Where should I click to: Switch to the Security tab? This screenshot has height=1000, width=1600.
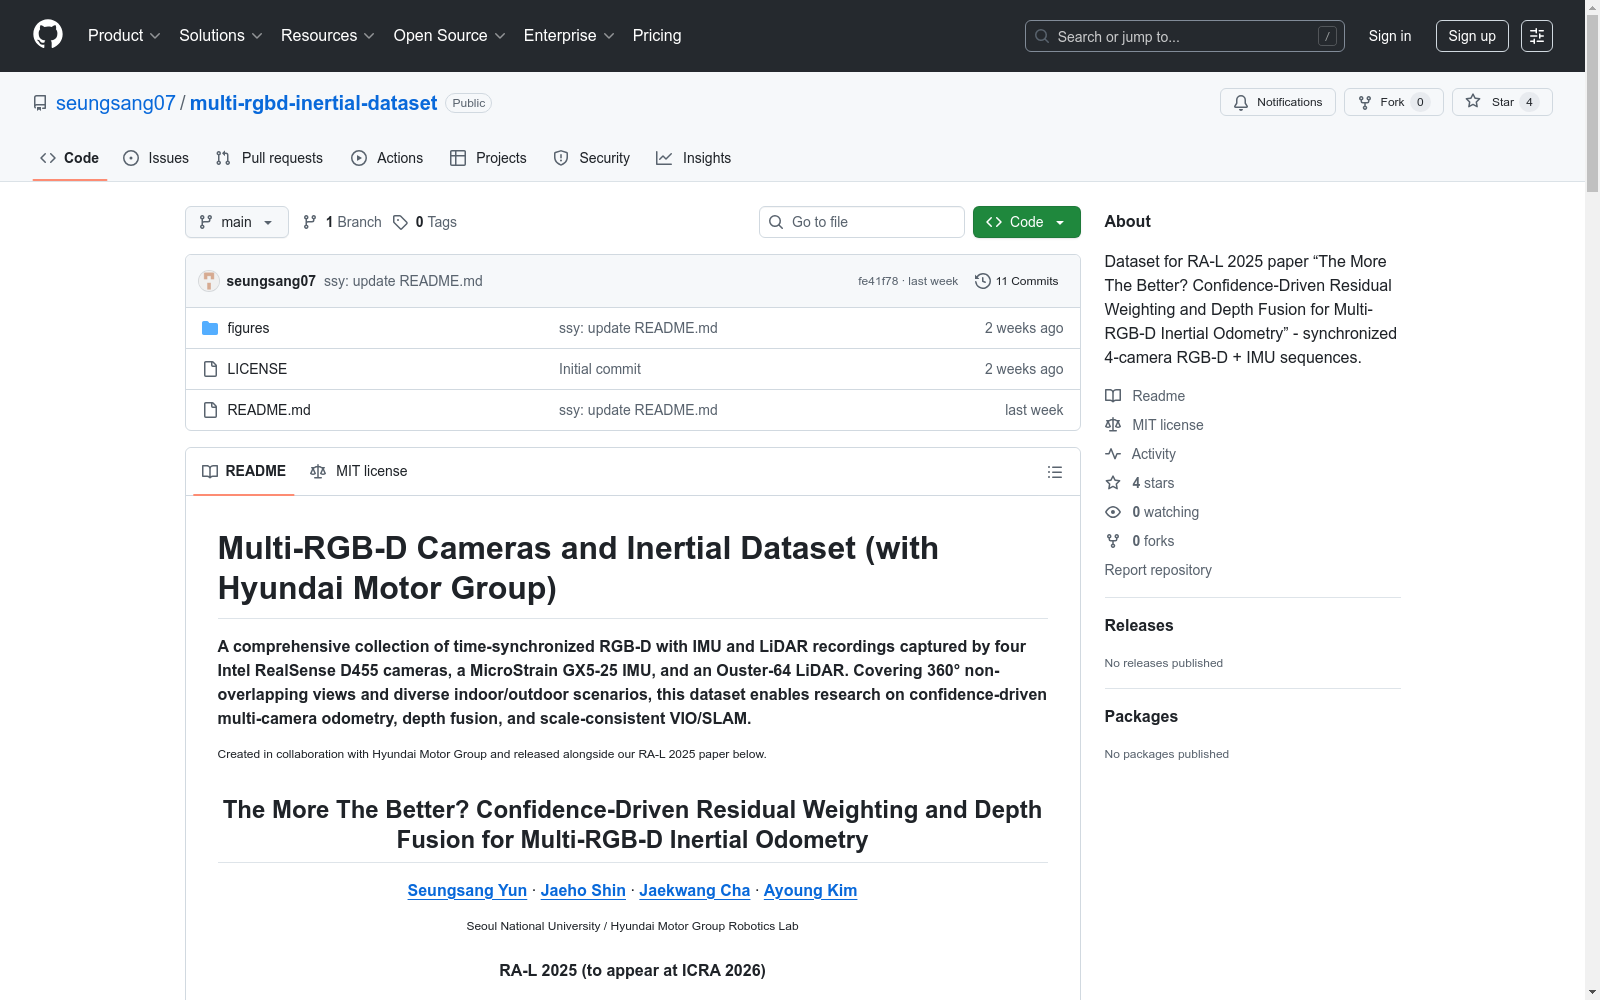[592, 158]
